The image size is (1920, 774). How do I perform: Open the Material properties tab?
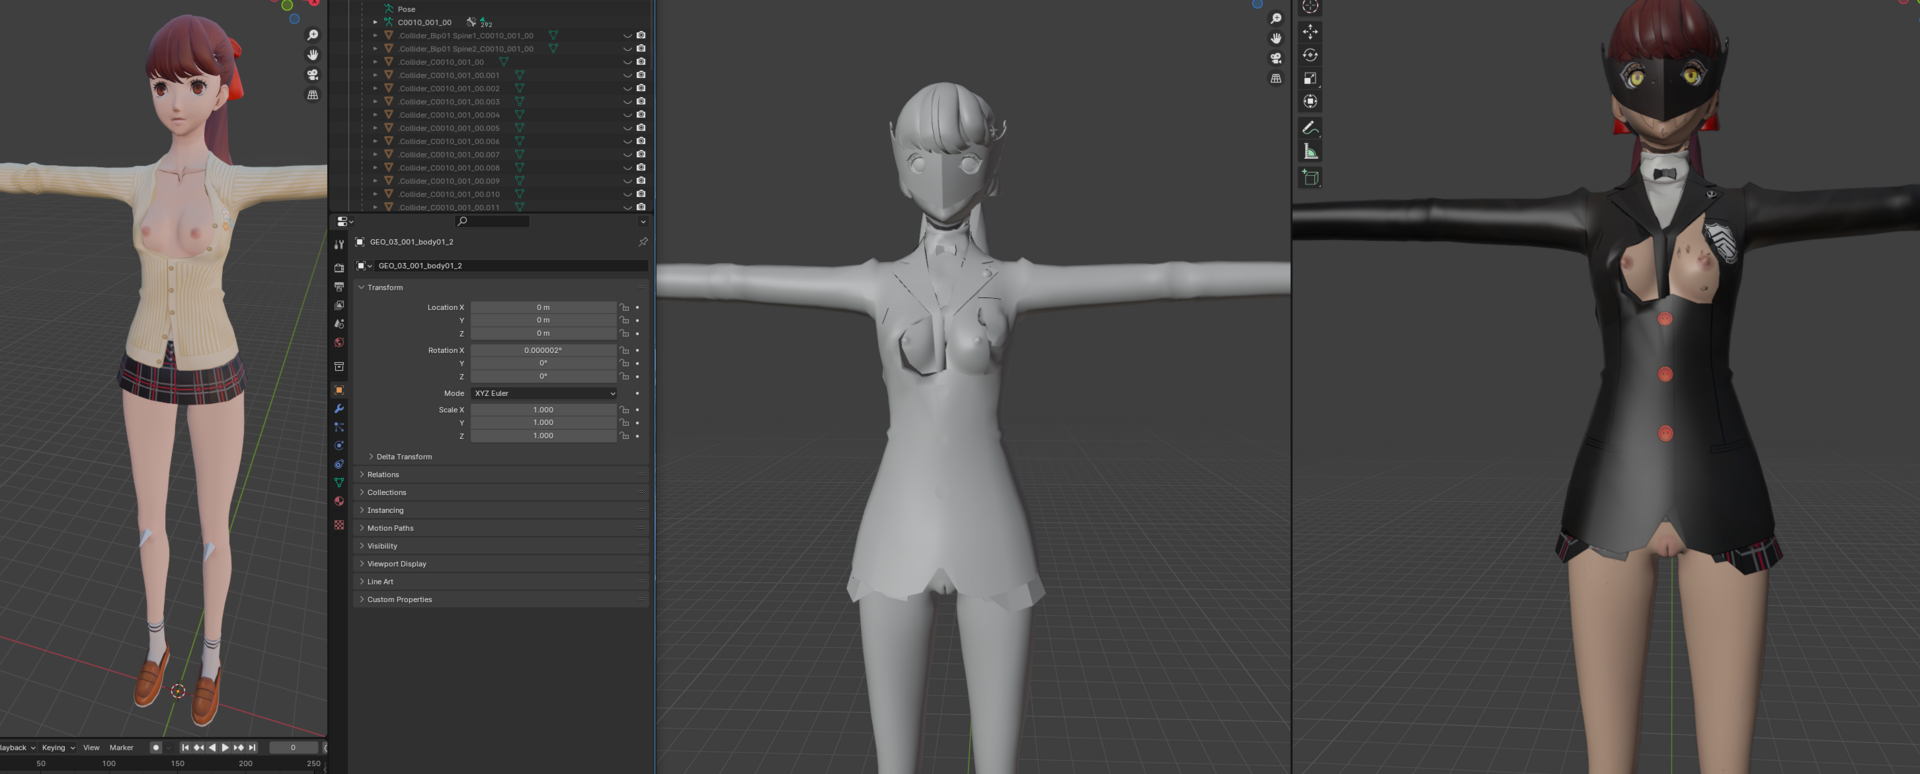coord(339,501)
